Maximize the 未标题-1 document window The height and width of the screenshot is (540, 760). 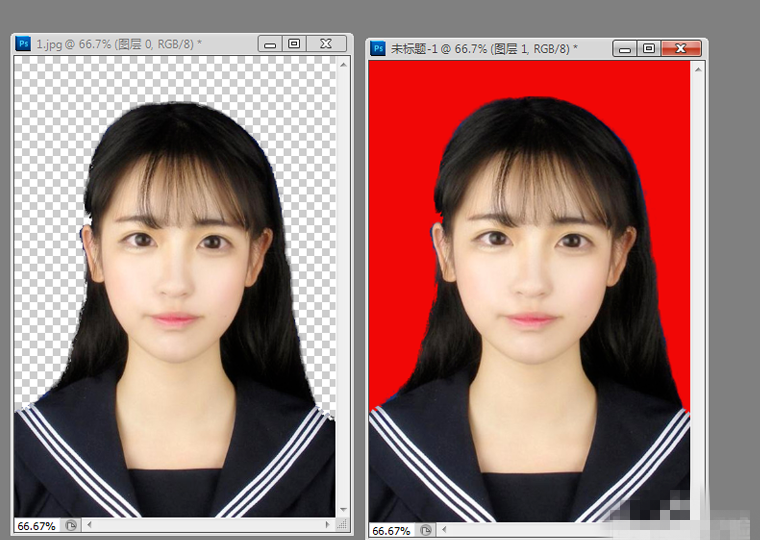click(x=649, y=48)
